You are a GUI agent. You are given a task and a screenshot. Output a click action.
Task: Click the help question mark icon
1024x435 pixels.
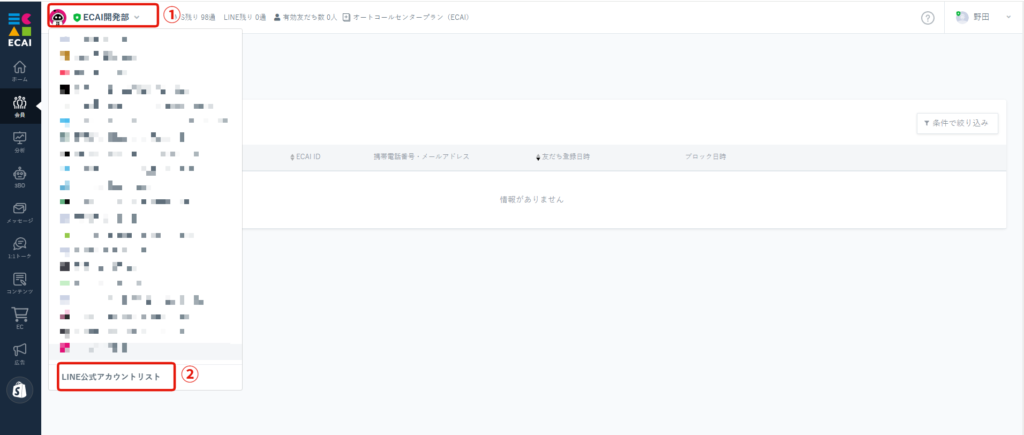tap(927, 18)
